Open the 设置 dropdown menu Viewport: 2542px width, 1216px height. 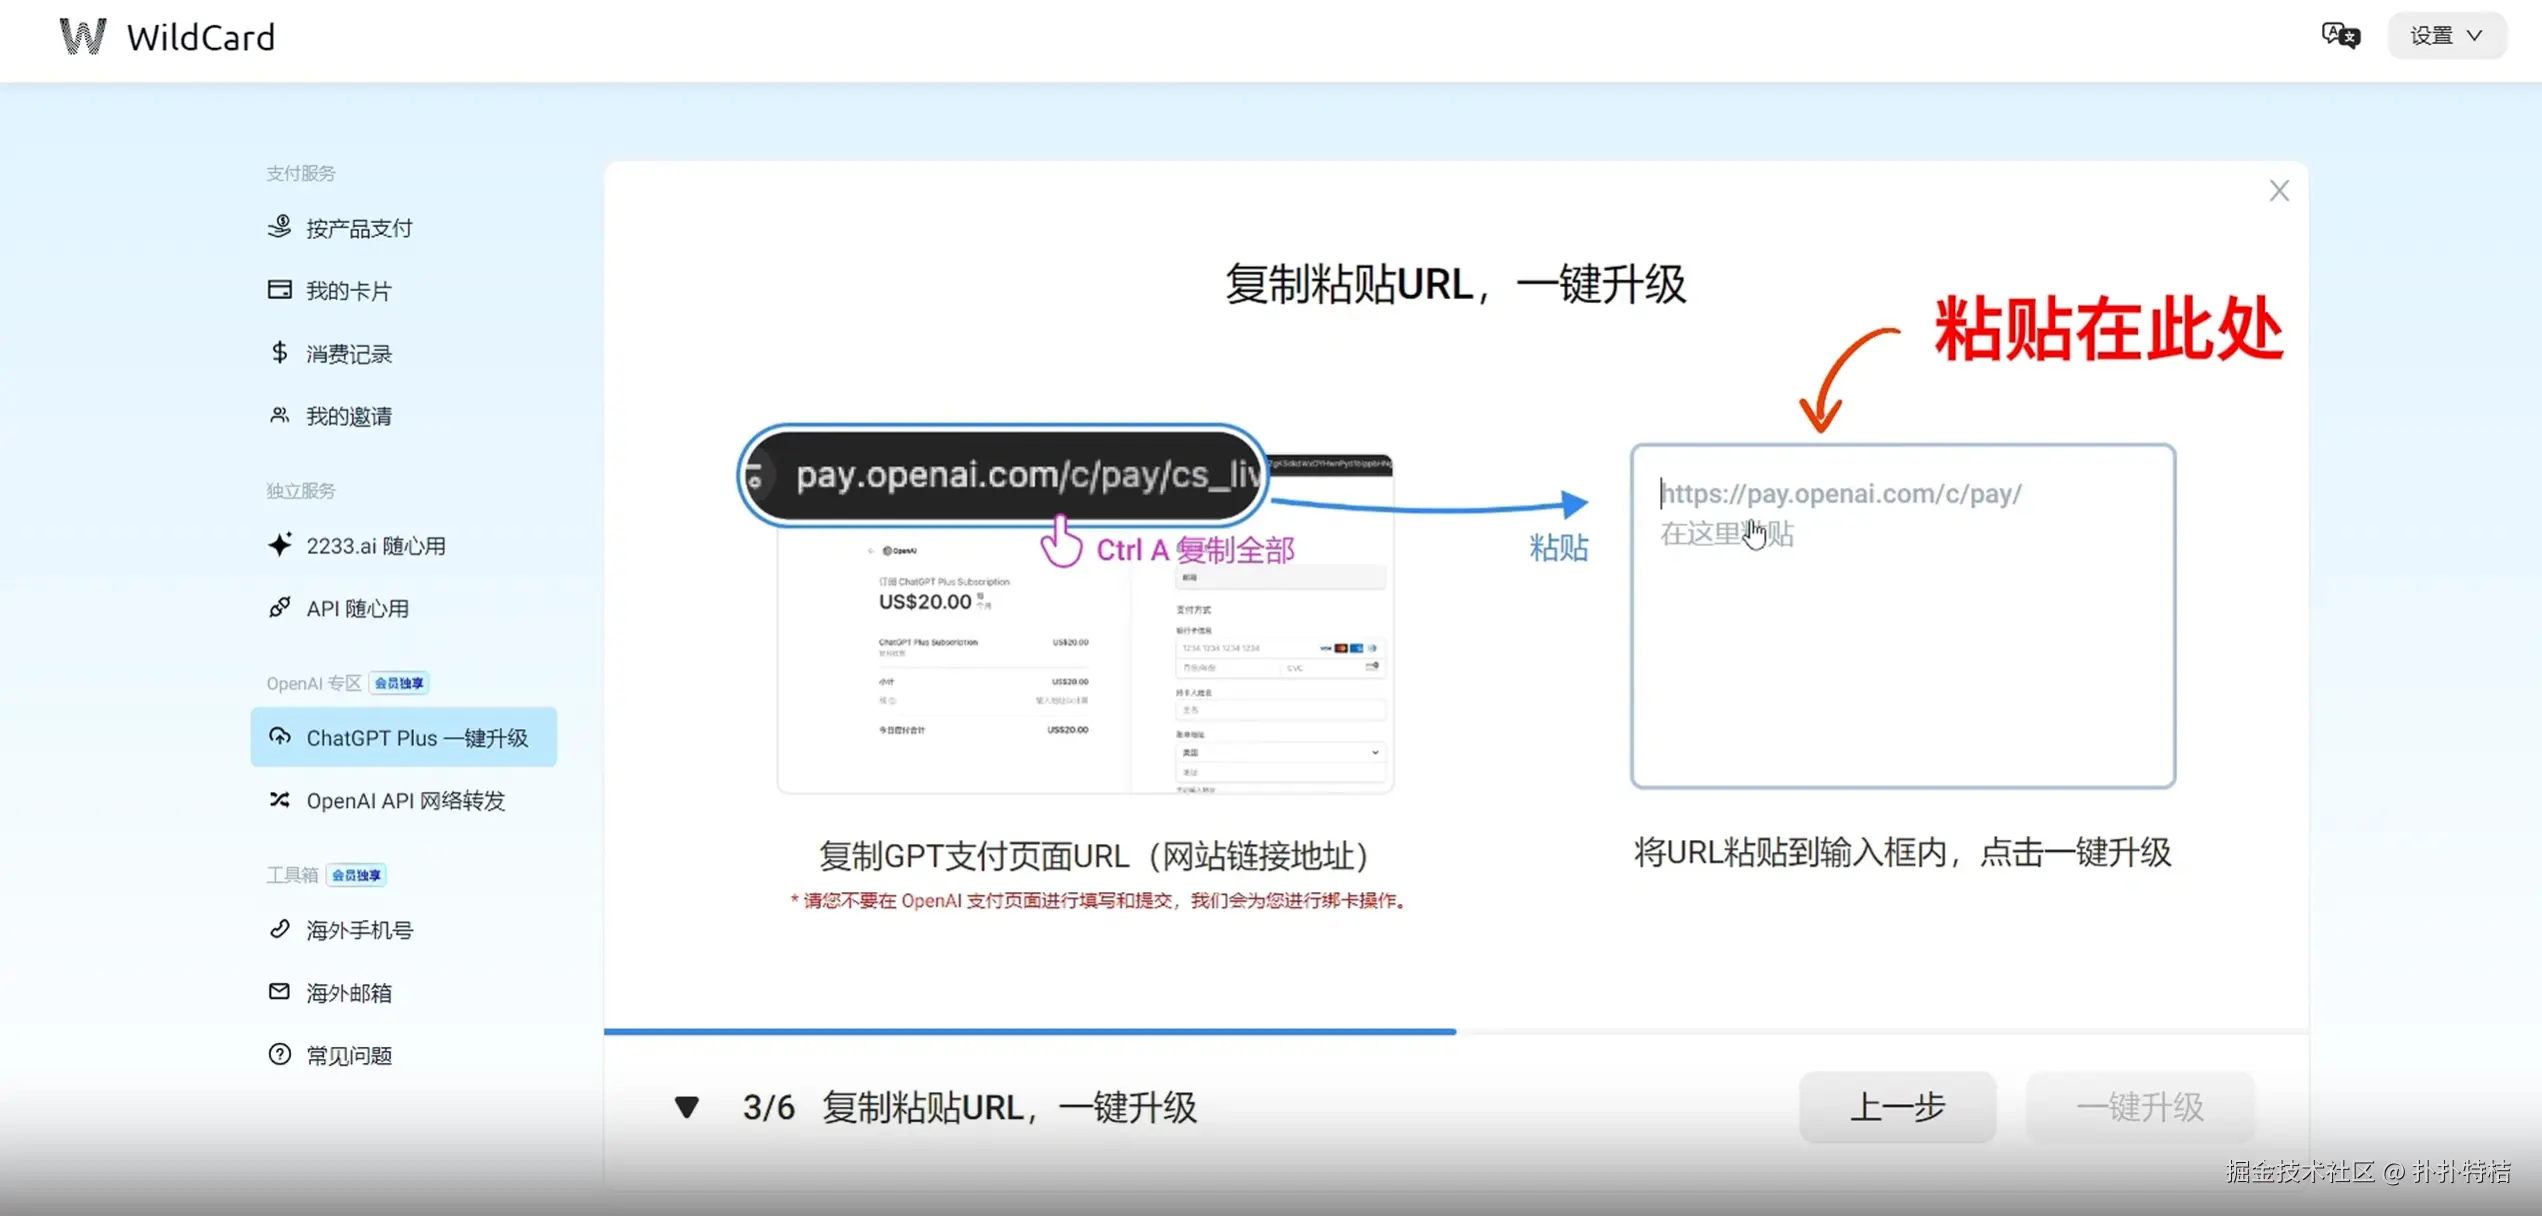[x=2445, y=36]
